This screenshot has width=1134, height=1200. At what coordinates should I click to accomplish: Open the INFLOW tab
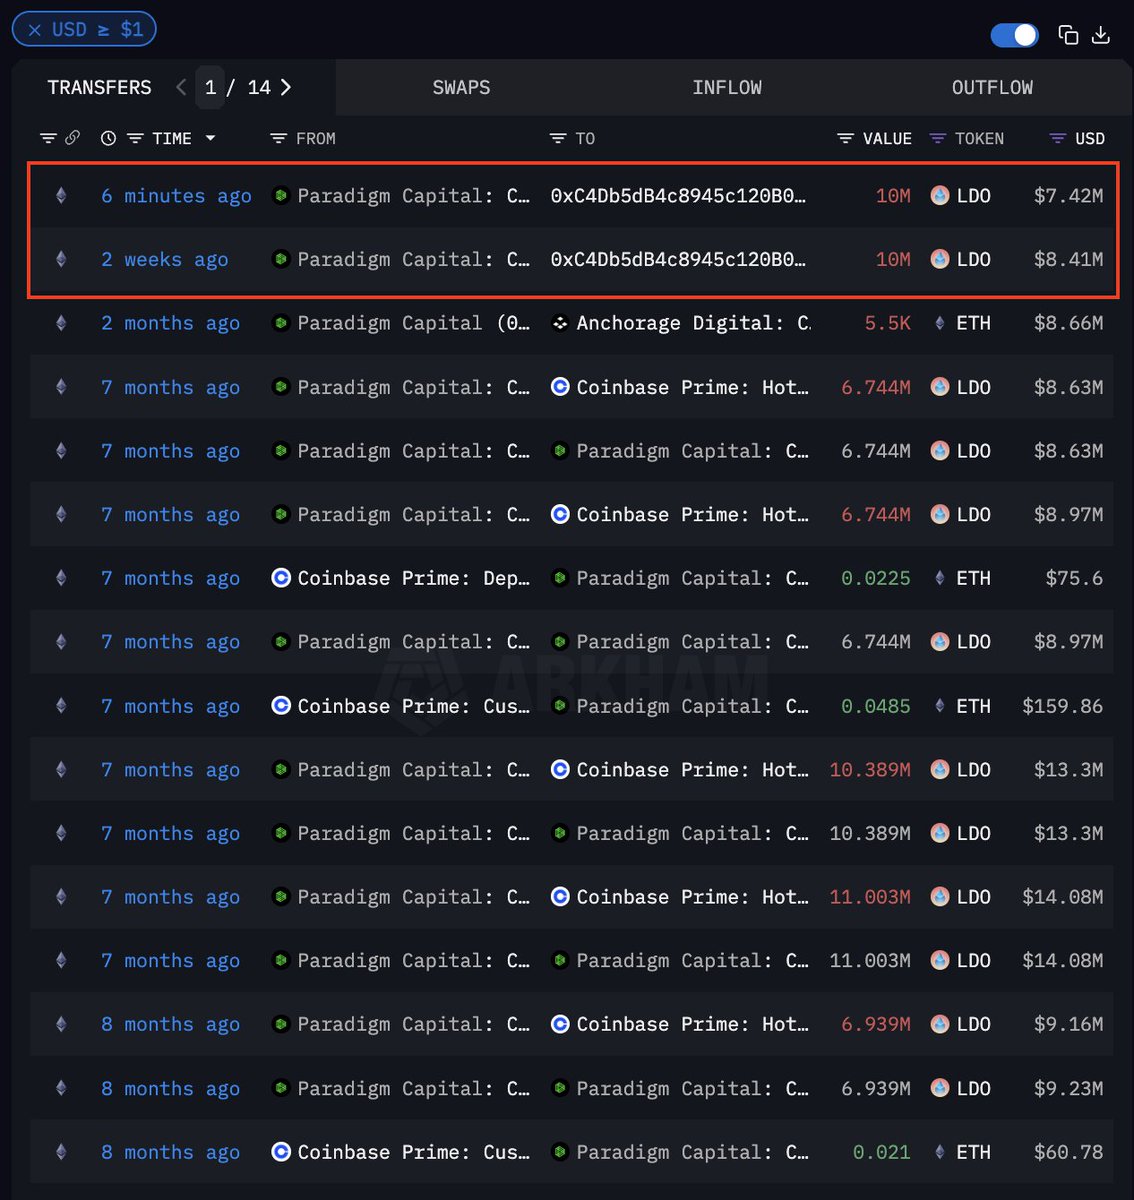tap(727, 88)
